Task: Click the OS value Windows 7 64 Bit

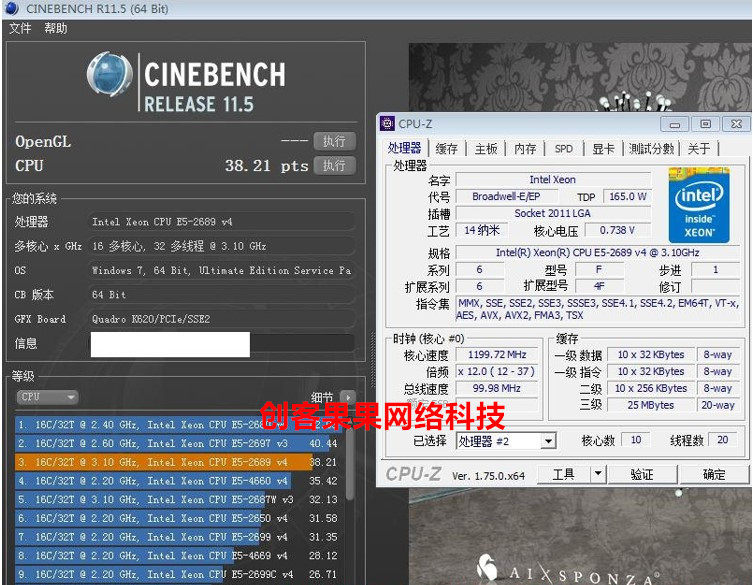Action: [222, 270]
